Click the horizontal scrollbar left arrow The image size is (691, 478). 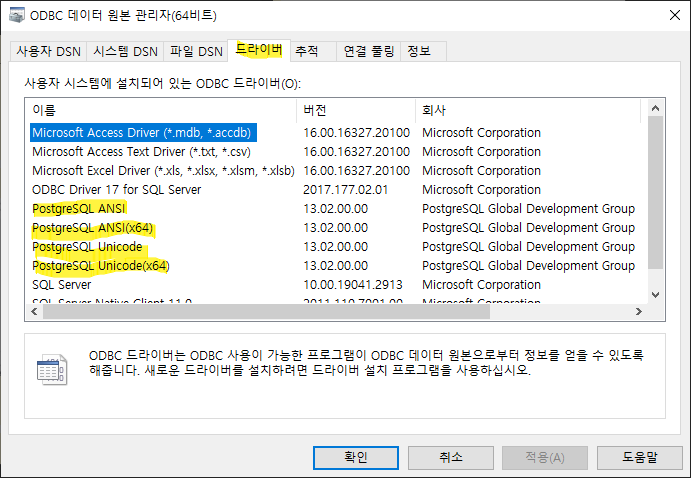click(x=34, y=311)
